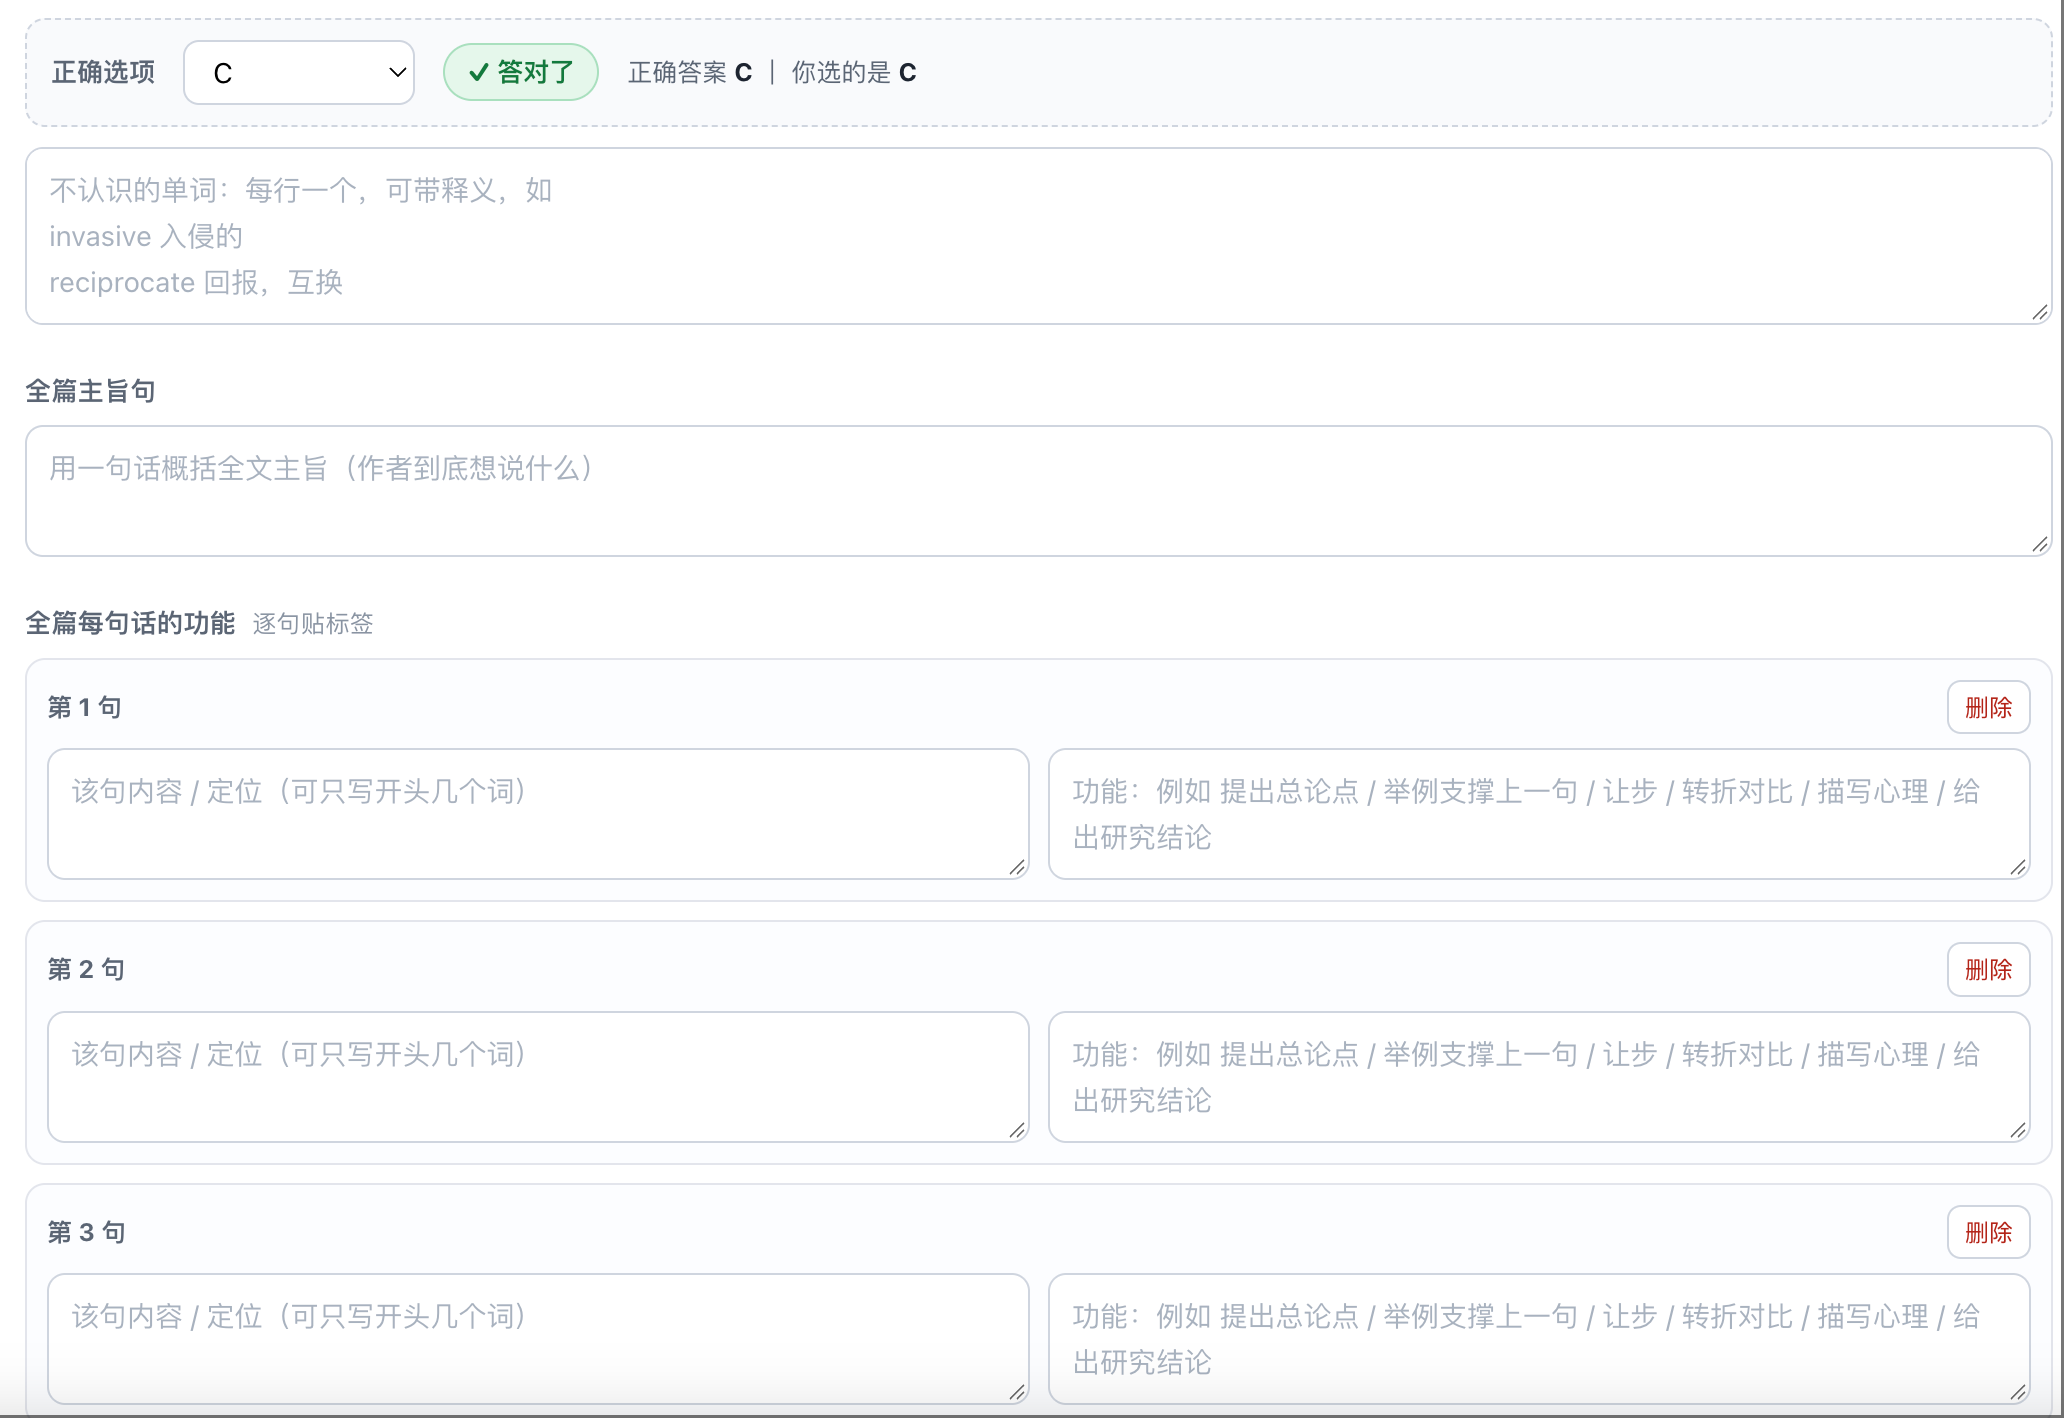Click the 正确答案 C text
2064x1418 pixels.
tap(690, 73)
